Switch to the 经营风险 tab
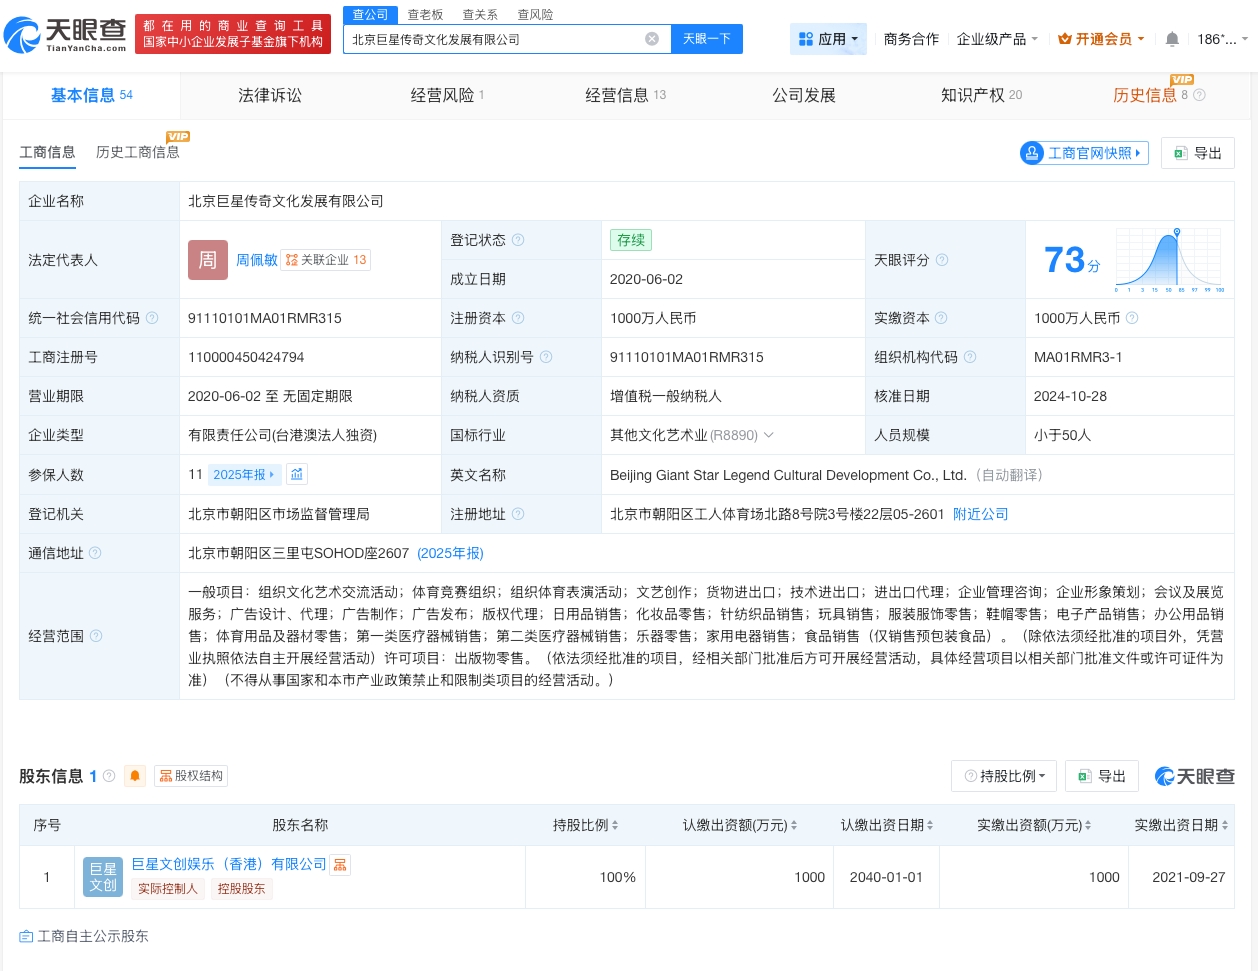 [447, 95]
